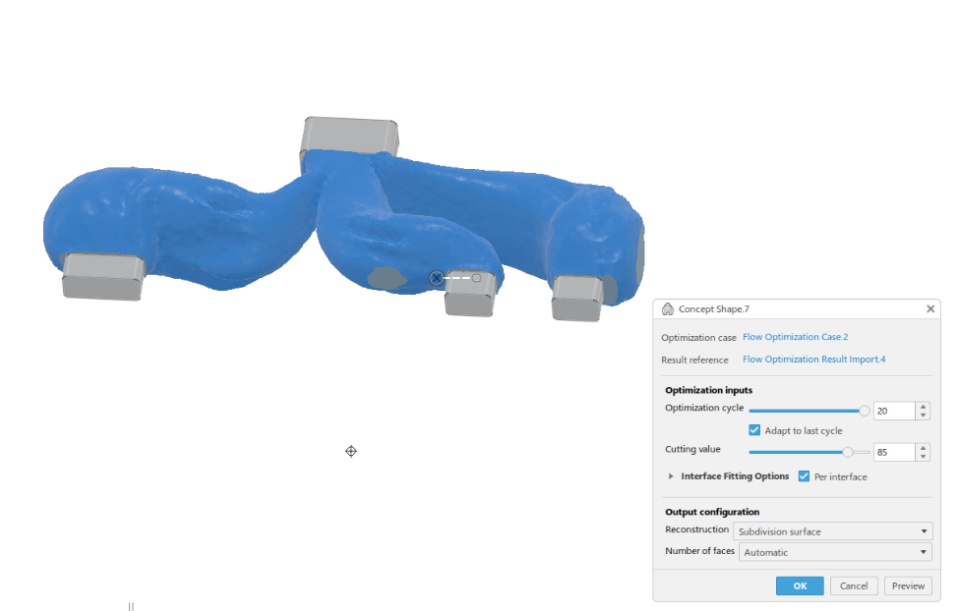Expand Interface Fitting Options section
Screen dimensions: 960x611
pyautogui.click(x=671, y=476)
